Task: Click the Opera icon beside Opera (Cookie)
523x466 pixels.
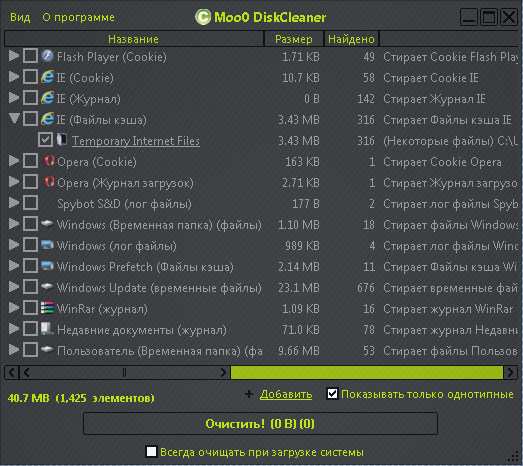Action: [x=49, y=161]
